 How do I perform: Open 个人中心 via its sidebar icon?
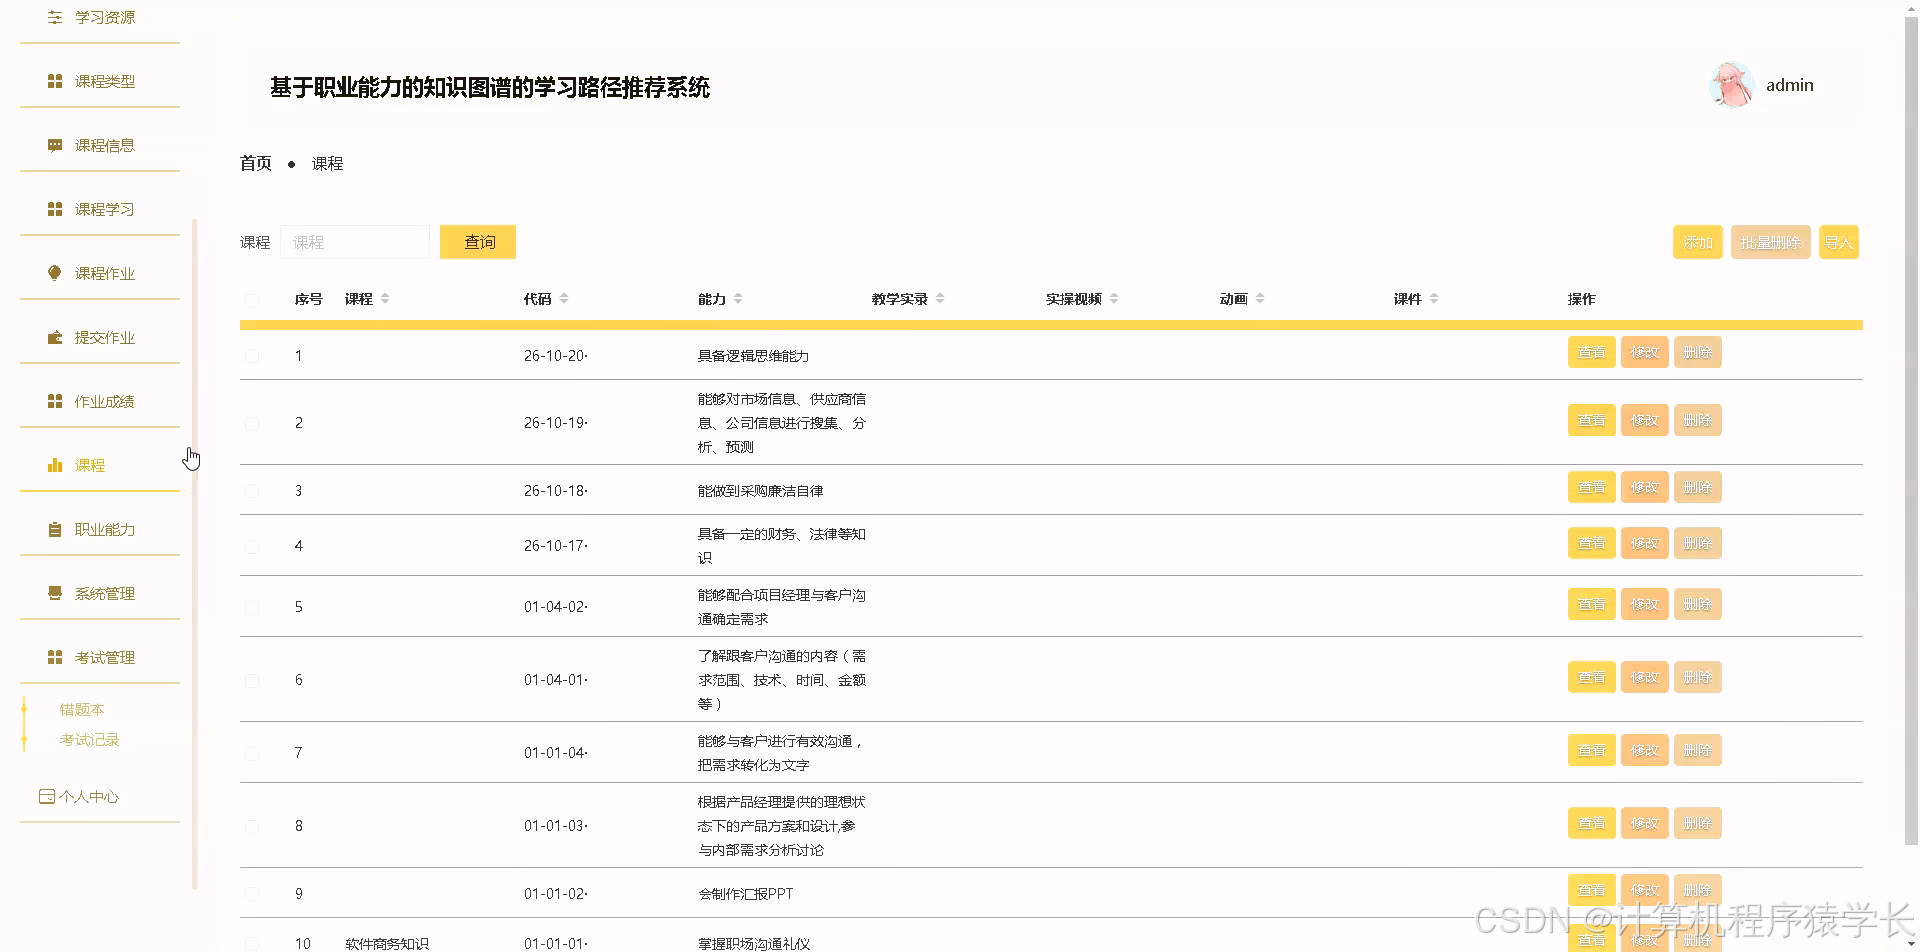tap(46, 796)
